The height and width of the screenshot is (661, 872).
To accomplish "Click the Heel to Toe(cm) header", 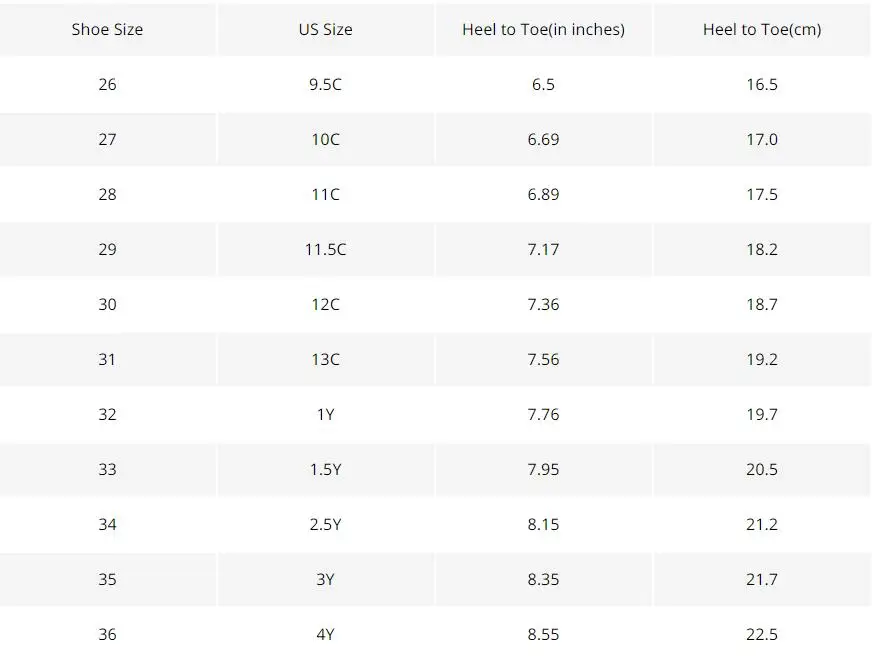I will tap(762, 29).
